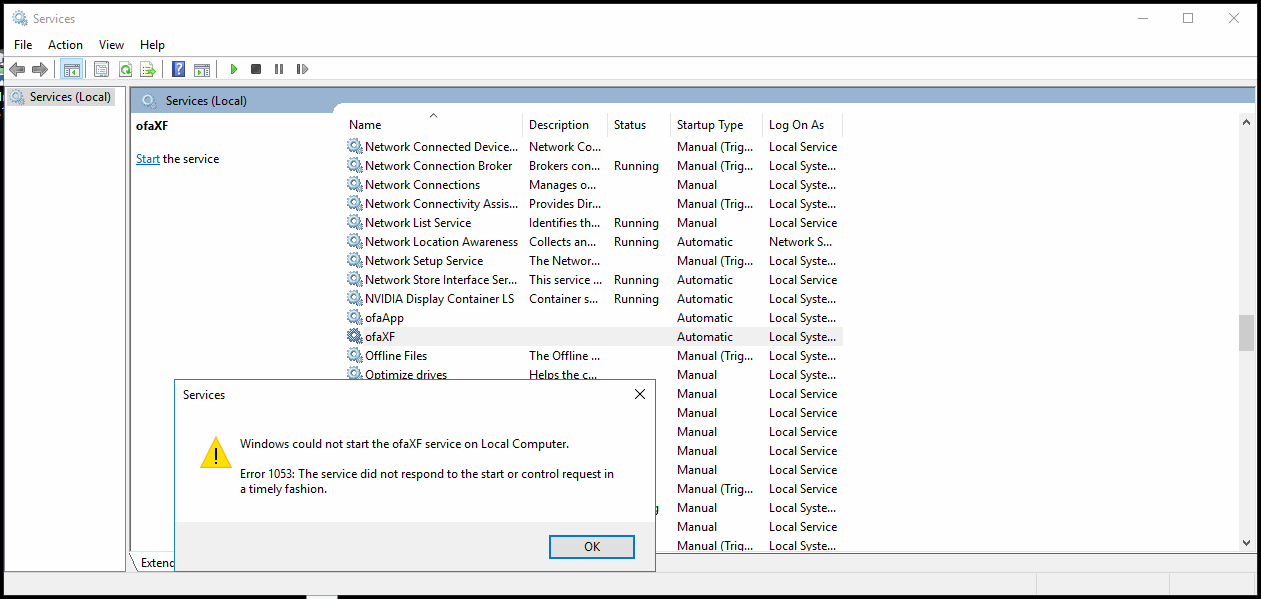Image resolution: width=1261 pixels, height=599 pixels.
Task: Click the Forward navigation arrow
Action: (x=40, y=69)
